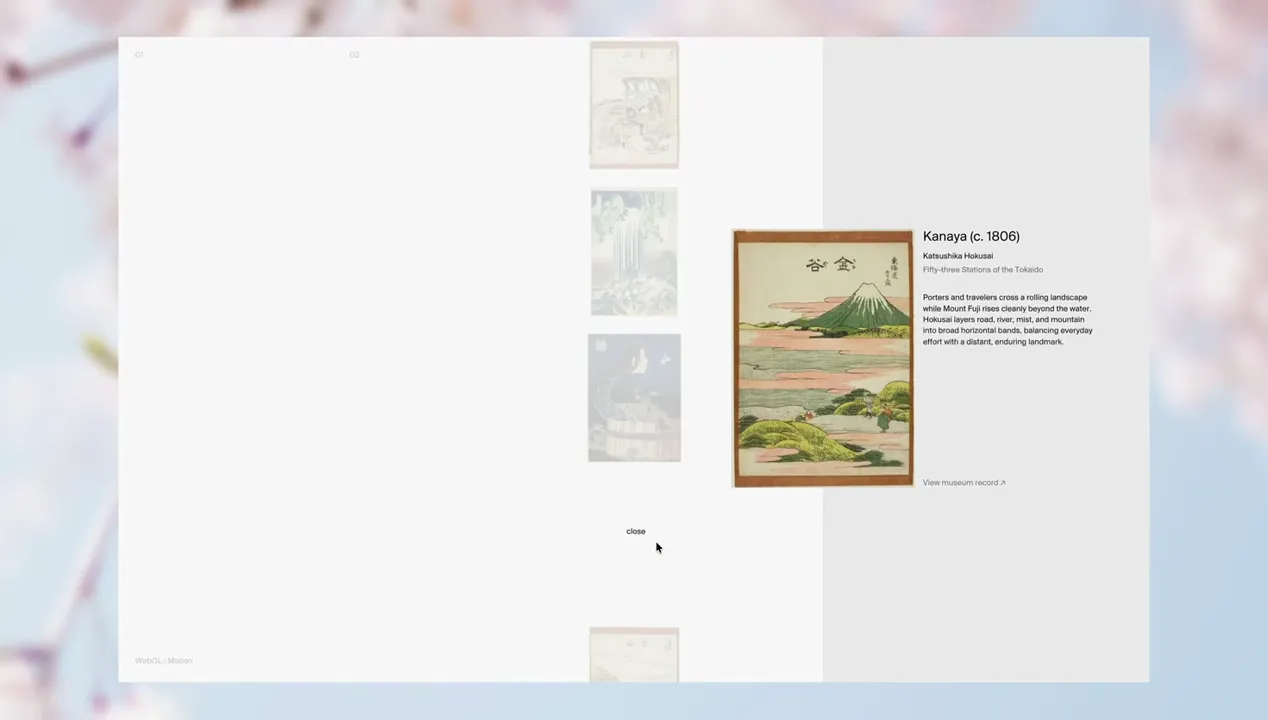
Task: Click the 02 column number label
Action: pos(354,54)
